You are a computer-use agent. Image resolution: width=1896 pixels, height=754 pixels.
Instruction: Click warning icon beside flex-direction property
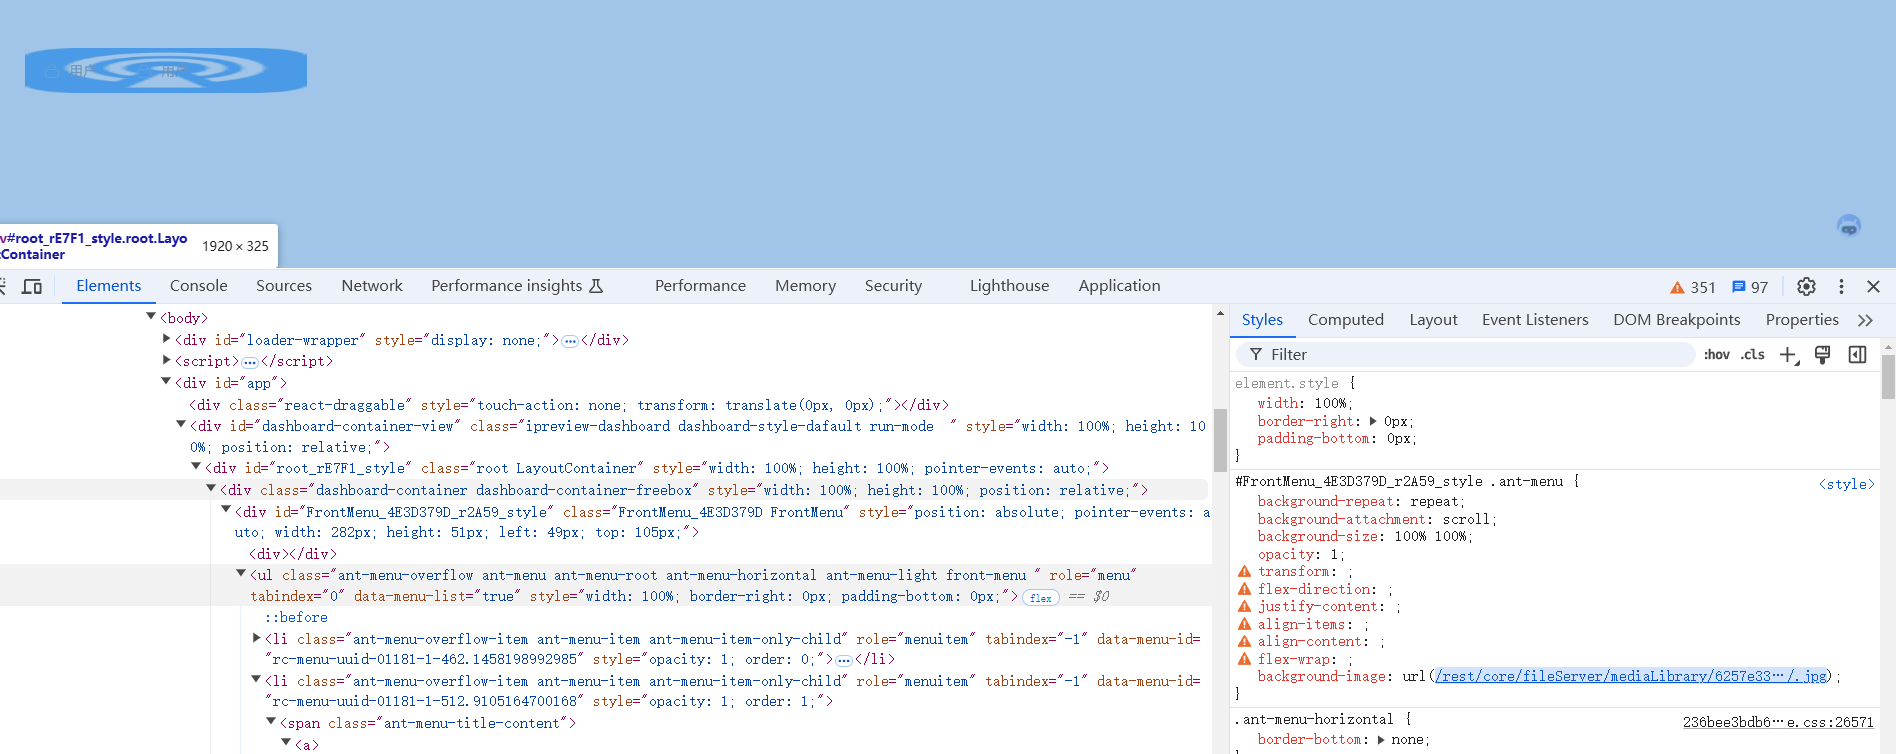pos(1244,589)
